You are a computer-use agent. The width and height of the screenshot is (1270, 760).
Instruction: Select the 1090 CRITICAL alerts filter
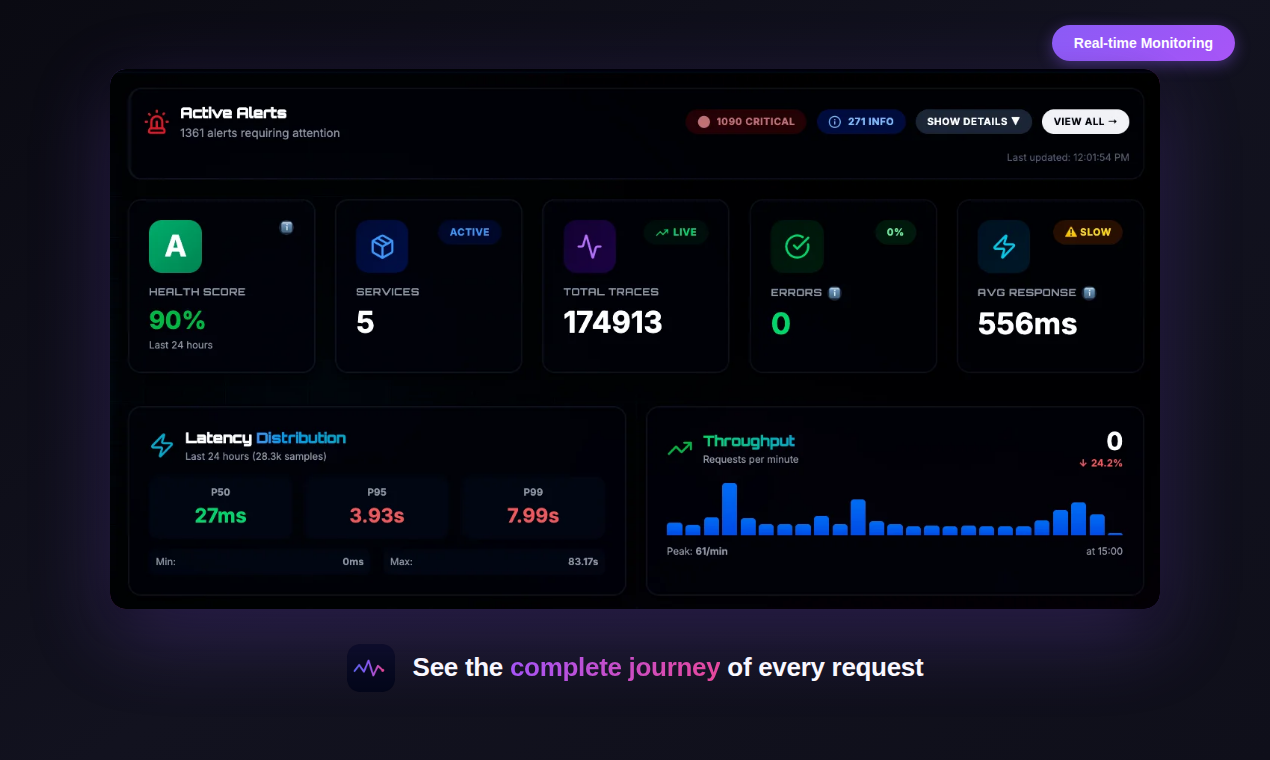click(746, 121)
